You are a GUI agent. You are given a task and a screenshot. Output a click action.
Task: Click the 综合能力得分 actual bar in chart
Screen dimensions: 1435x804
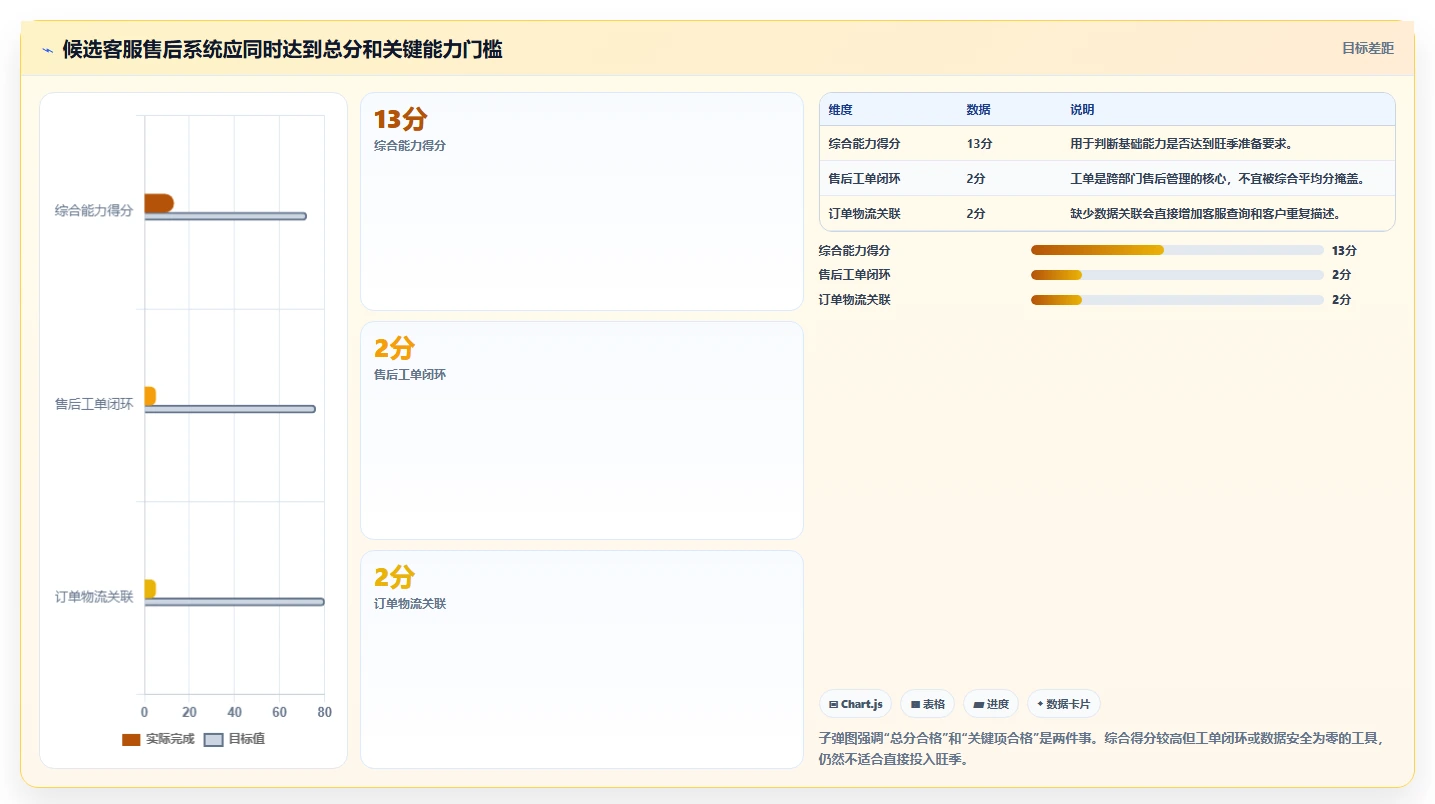click(159, 203)
